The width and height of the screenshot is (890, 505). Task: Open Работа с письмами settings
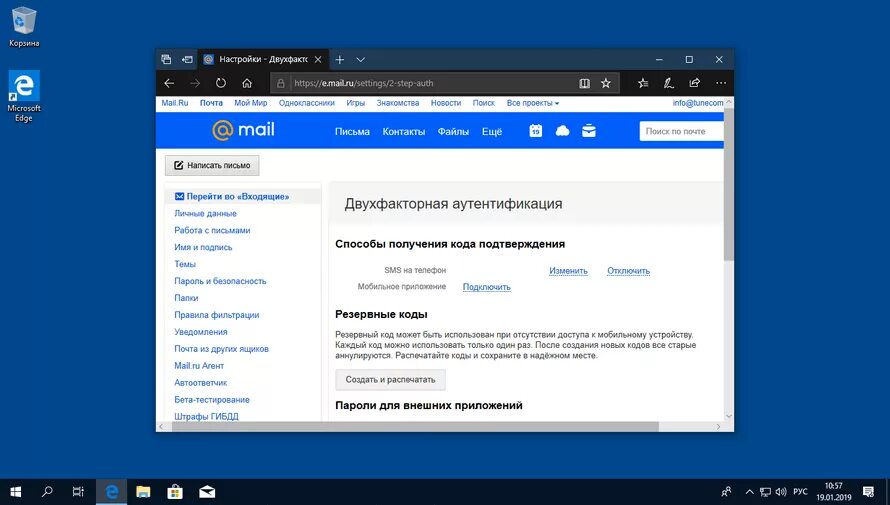212,230
